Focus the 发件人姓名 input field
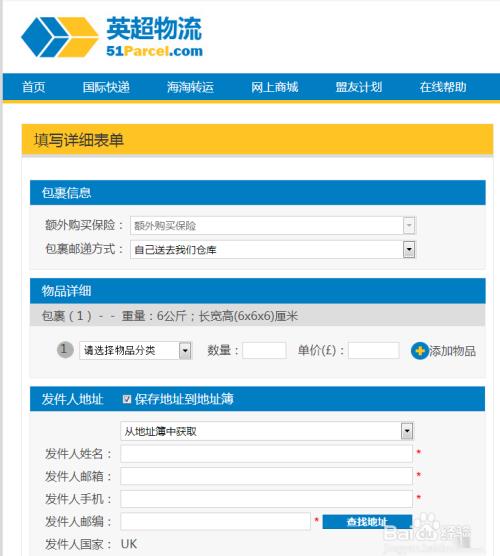The width and height of the screenshot is (500, 556). pos(266,454)
